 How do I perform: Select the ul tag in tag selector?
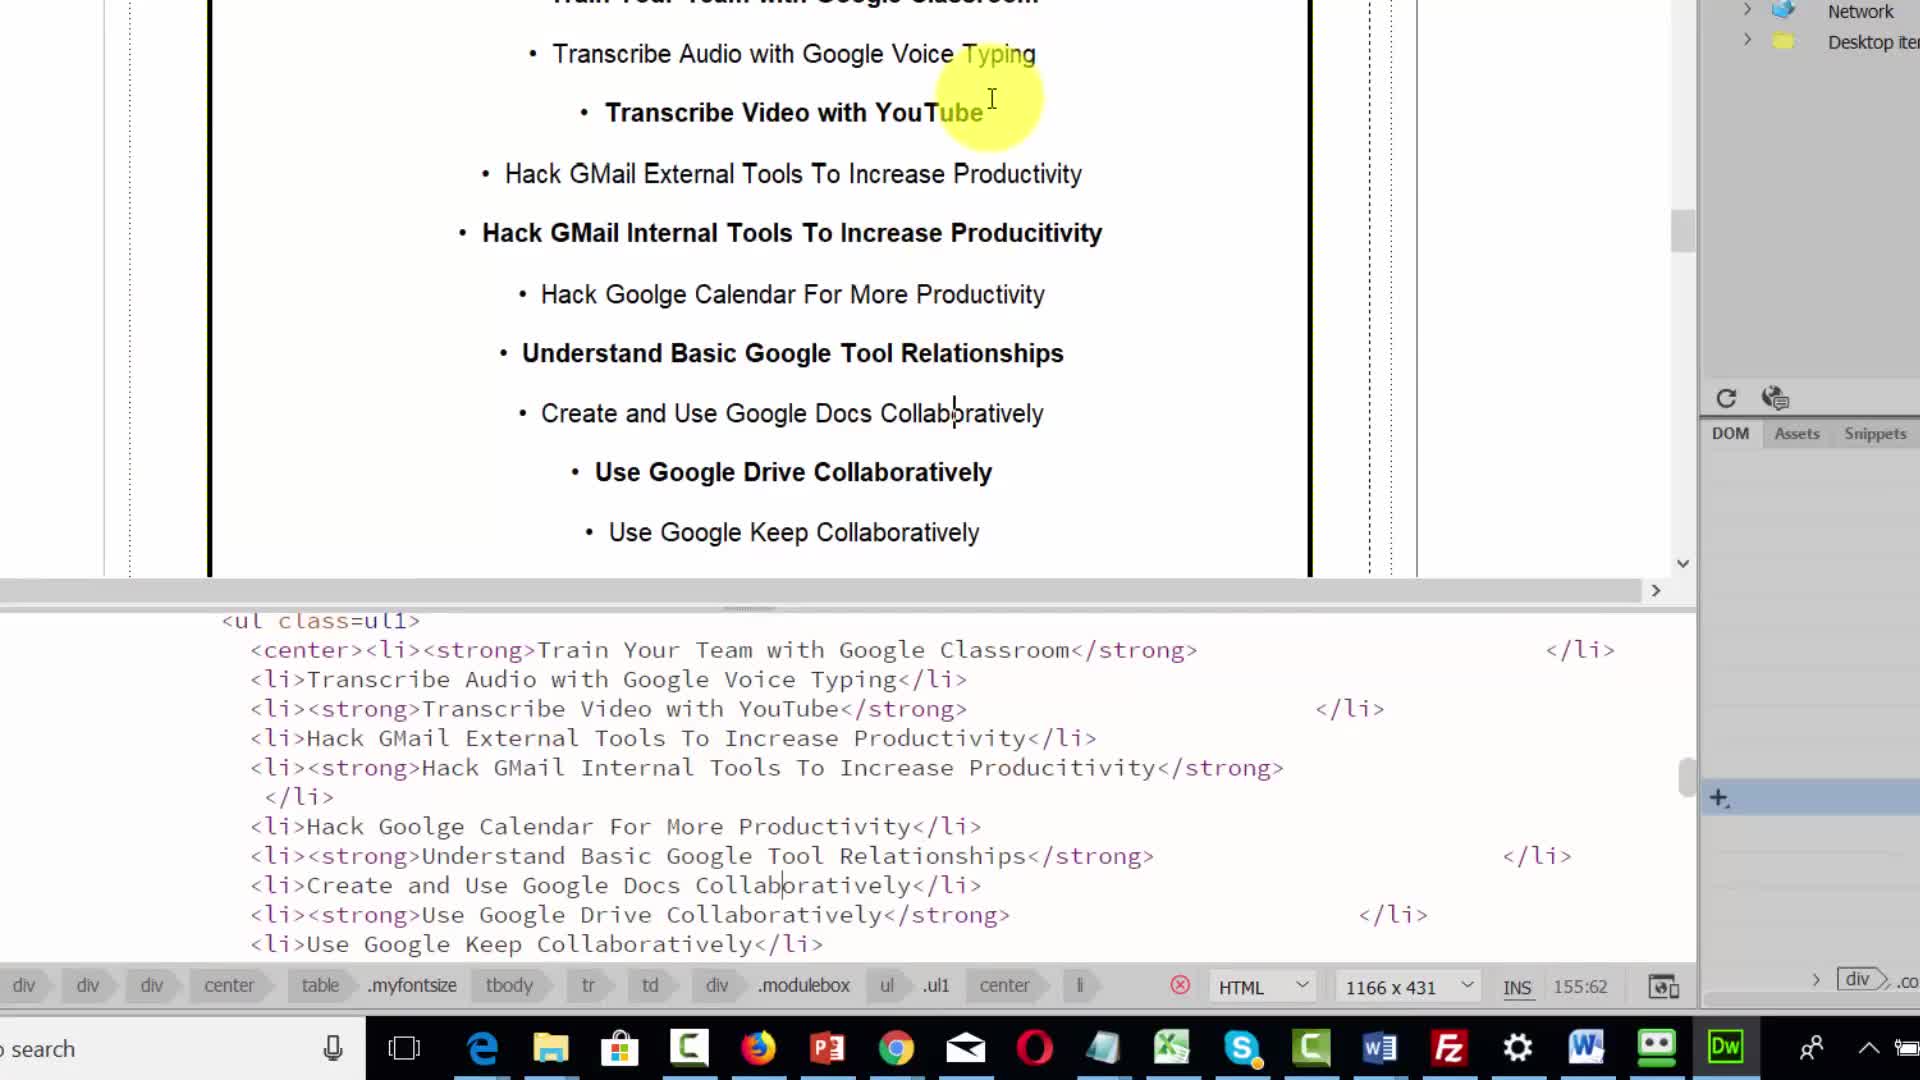click(886, 985)
